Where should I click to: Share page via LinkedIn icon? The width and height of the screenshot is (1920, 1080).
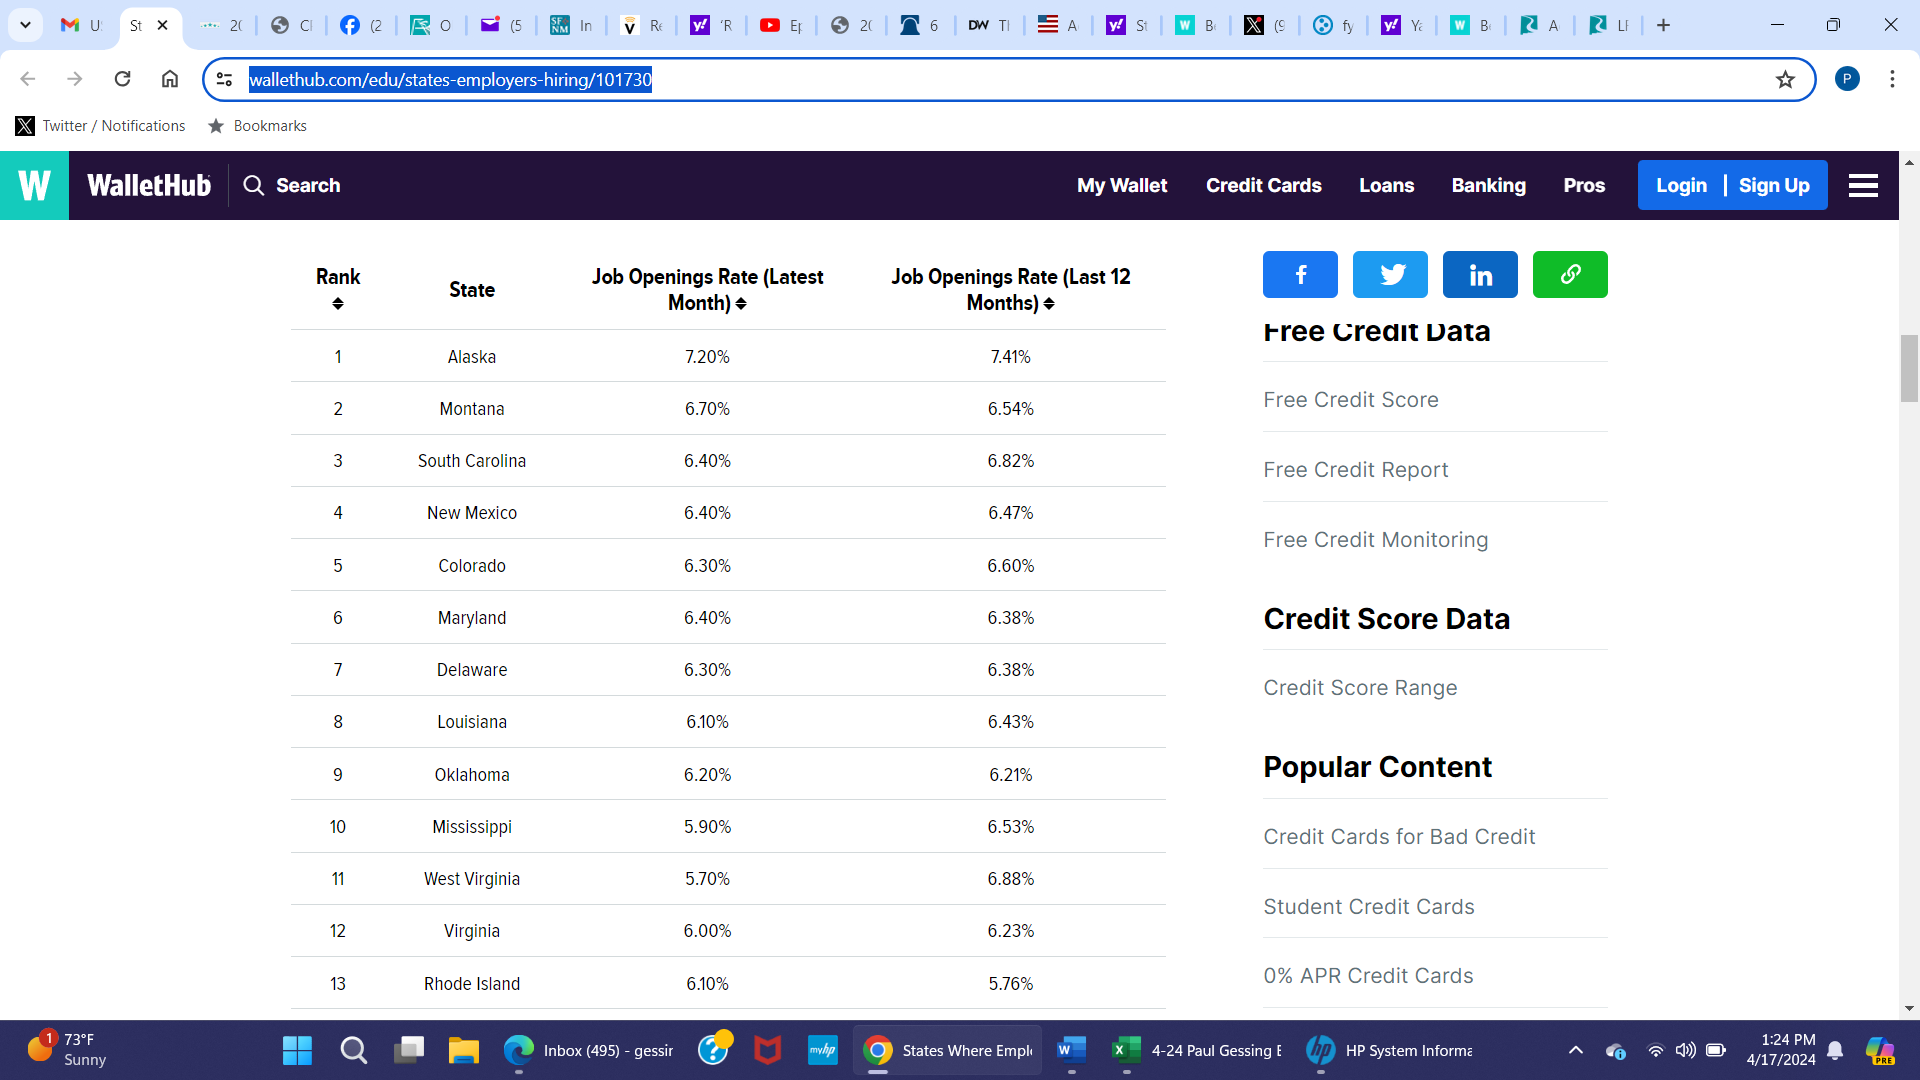[1480, 274]
